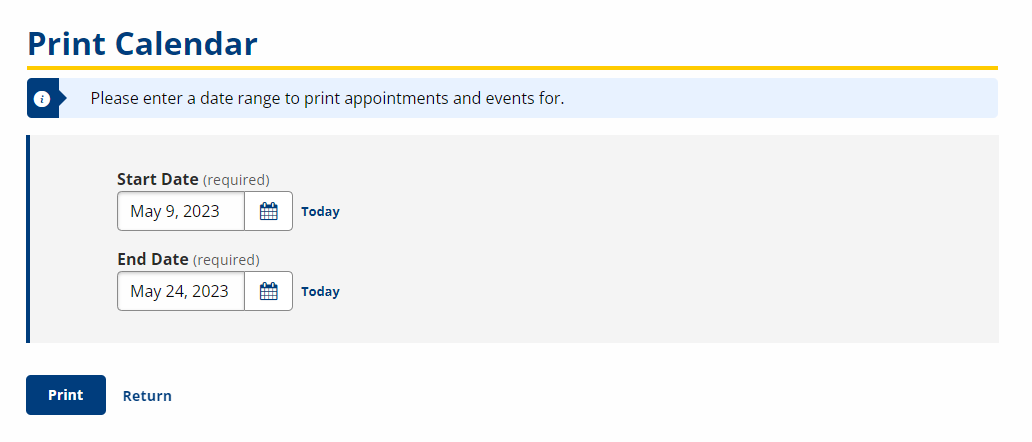This screenshot has height=442, width=1032.
Task: Focus the End Date field showing May 24, 2023
Action: tap(181, 291)
